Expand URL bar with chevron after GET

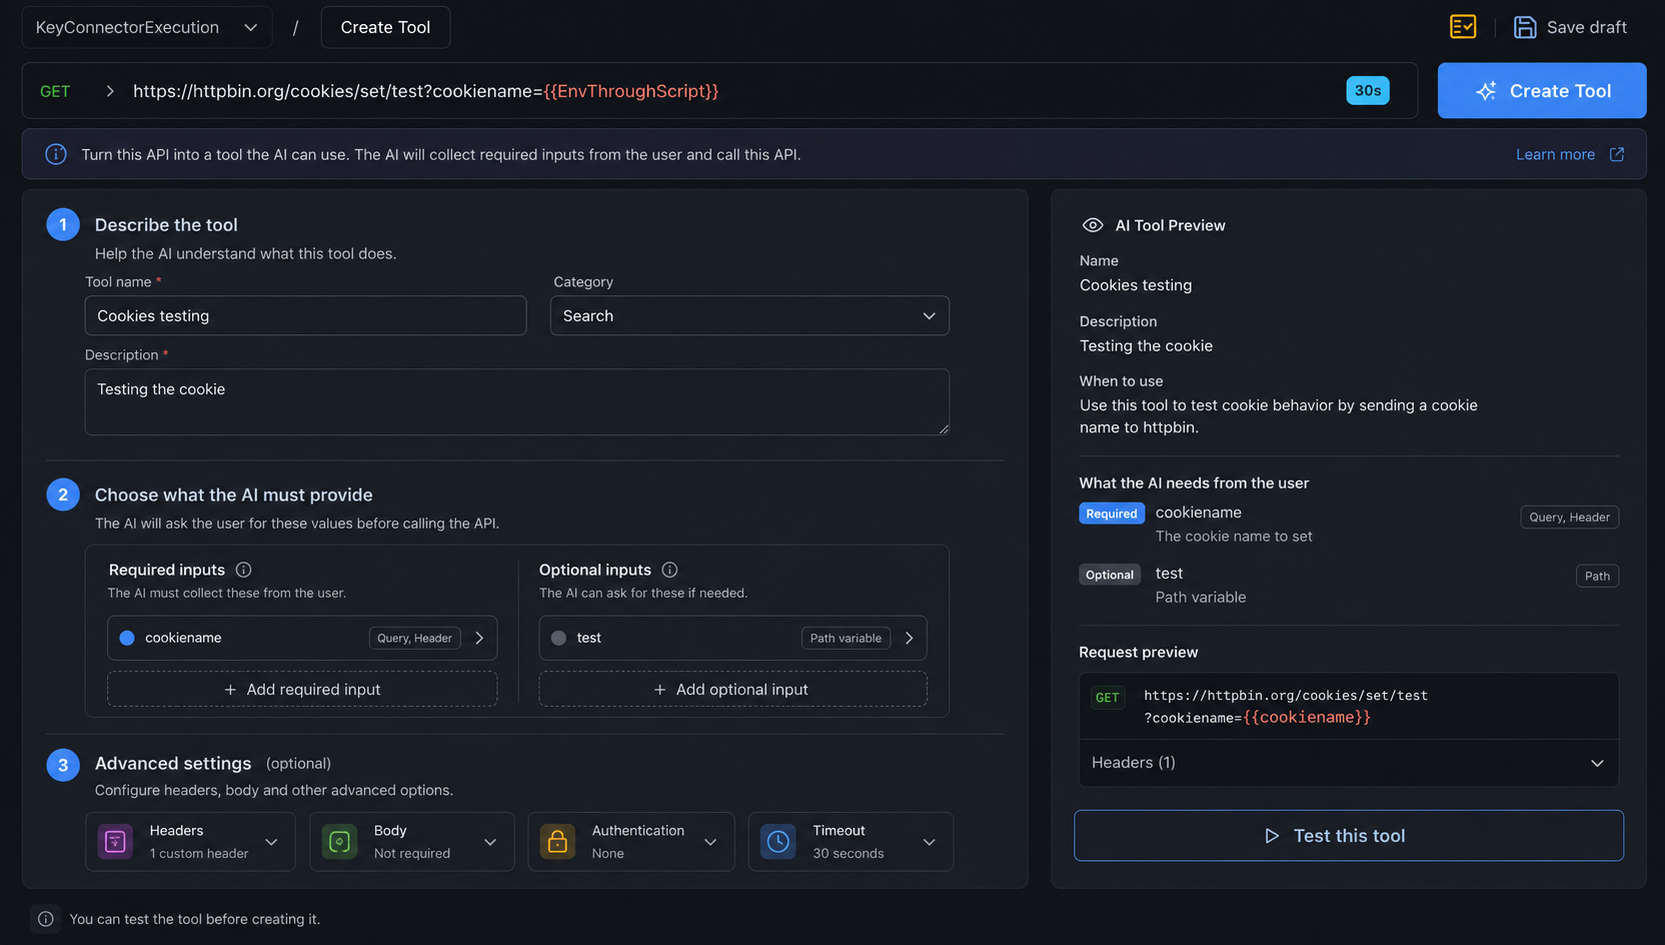pos(110,91)
